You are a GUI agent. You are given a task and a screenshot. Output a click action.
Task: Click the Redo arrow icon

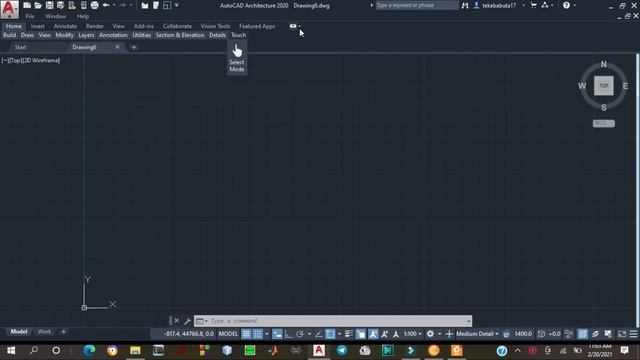[x=122, y=5]
